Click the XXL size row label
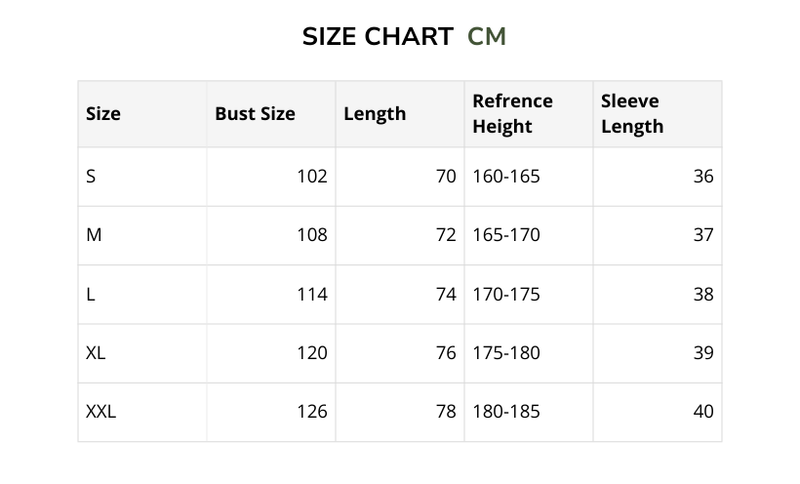The height and width of the screenshot is (484, 800). click(x=101, y=411)
